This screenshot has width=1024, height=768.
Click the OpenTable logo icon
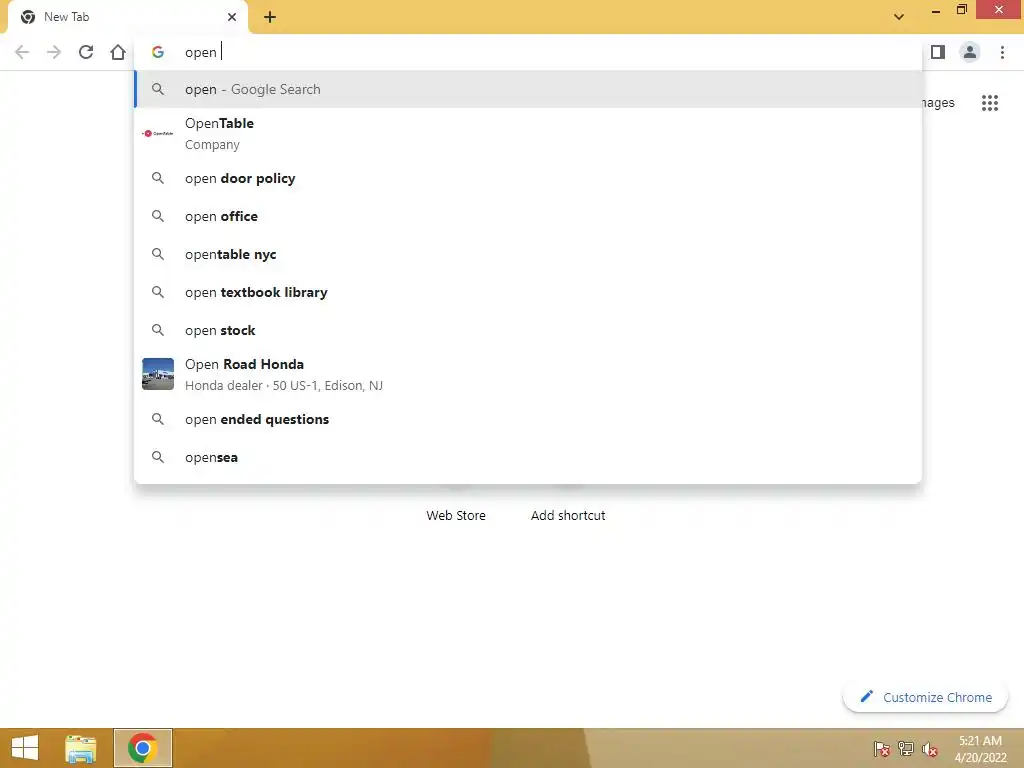point(157,133)
